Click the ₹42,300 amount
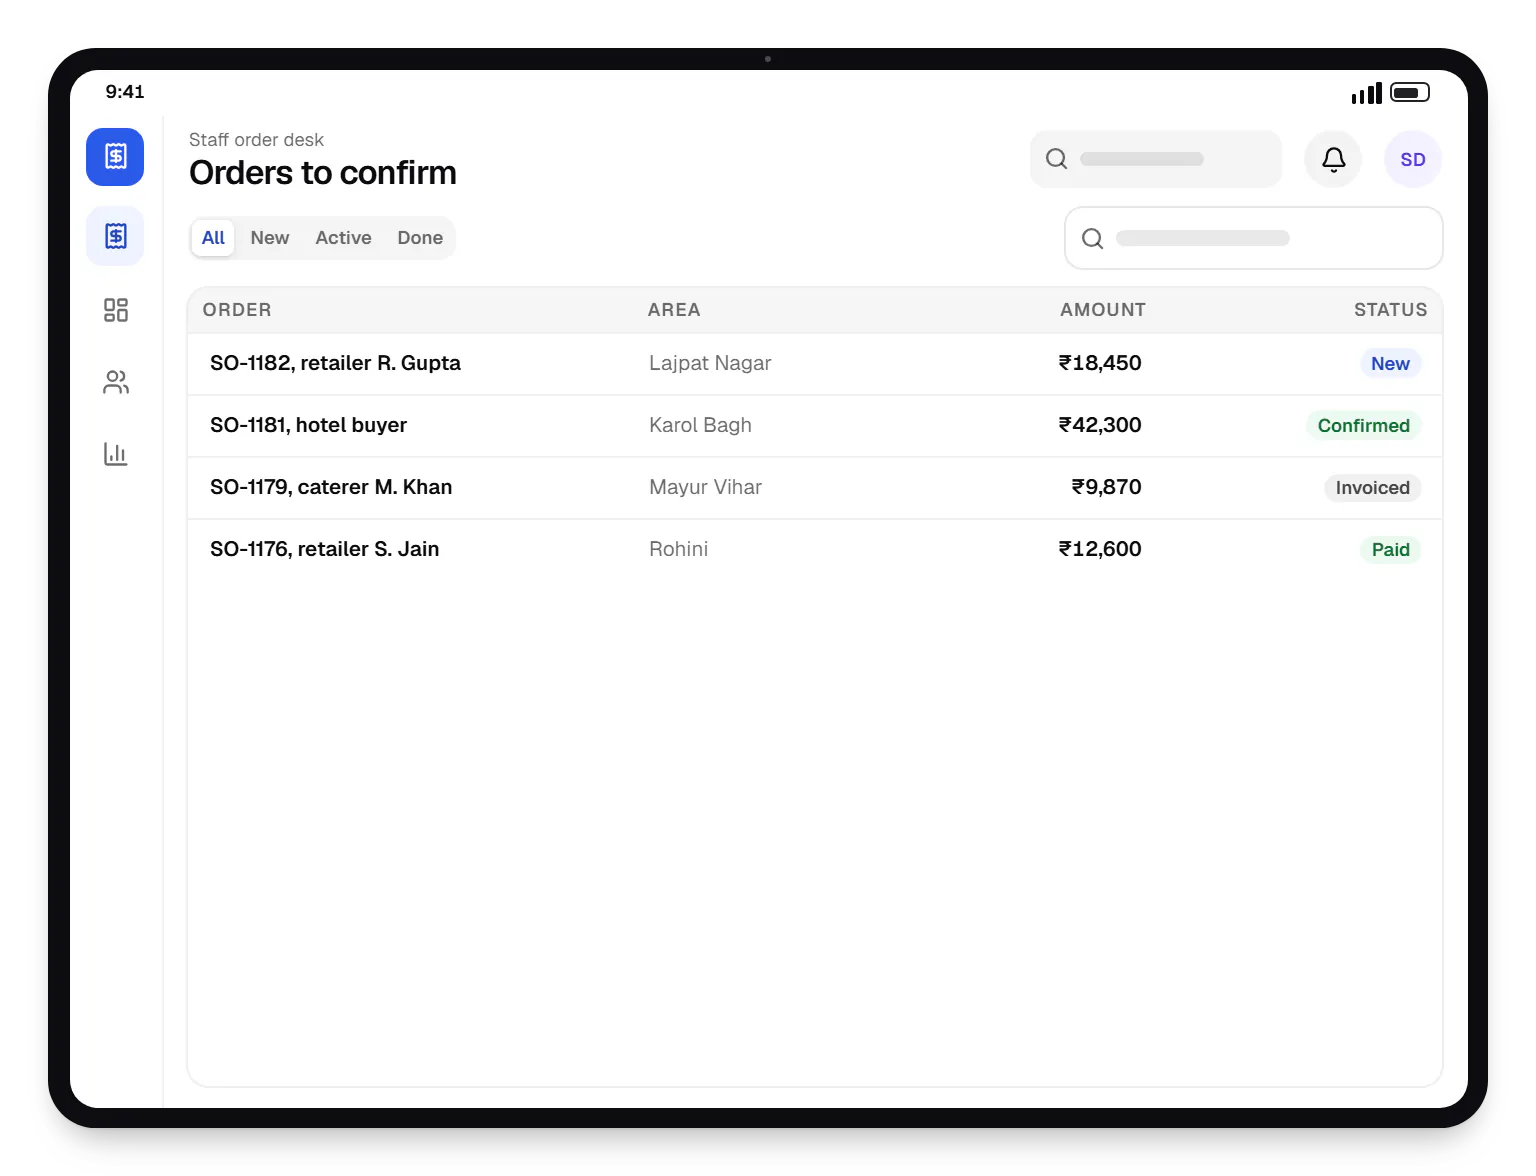This screenshot has width=1536, height=1176. coord(1100,425)
